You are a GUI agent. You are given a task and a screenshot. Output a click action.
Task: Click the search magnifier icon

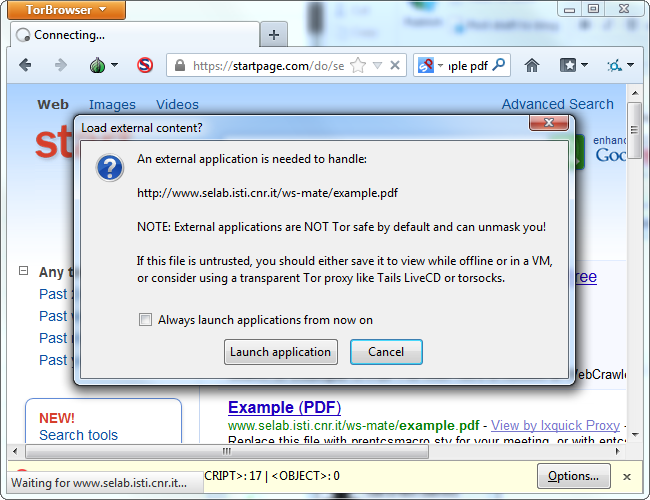coord(499,65)
